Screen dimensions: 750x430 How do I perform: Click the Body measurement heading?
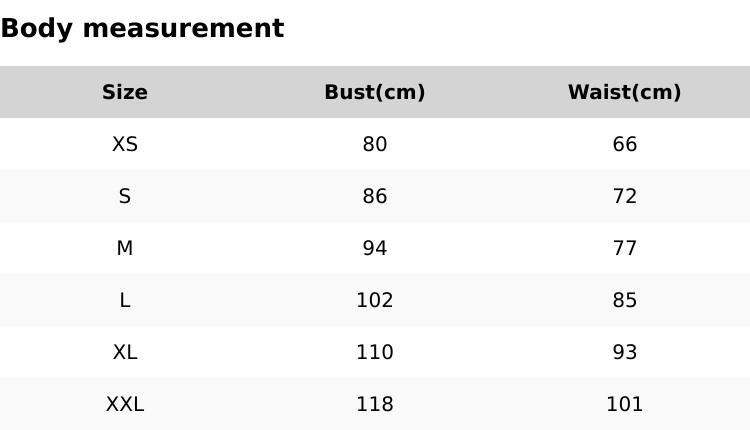[142, 29]
